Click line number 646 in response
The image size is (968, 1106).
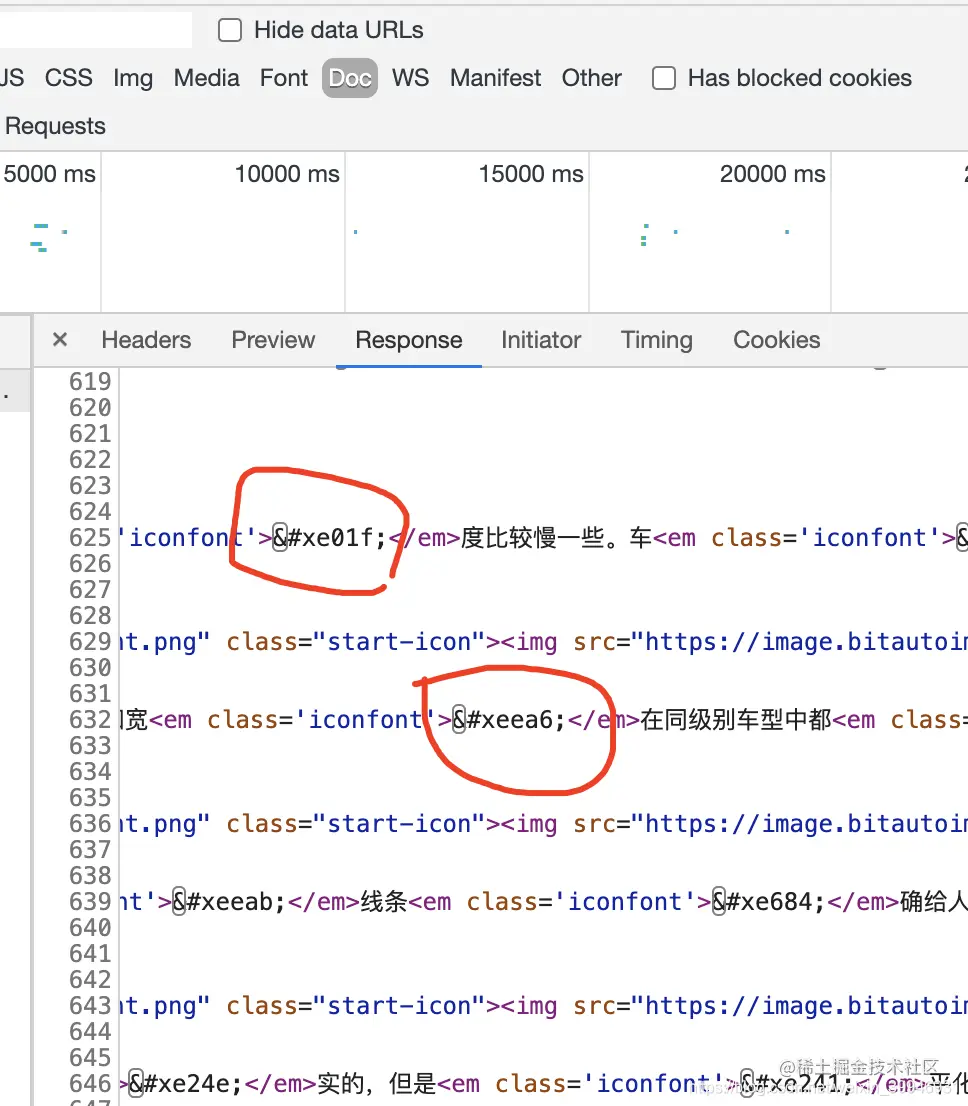pyautogui.click(x=90, y=1084)
